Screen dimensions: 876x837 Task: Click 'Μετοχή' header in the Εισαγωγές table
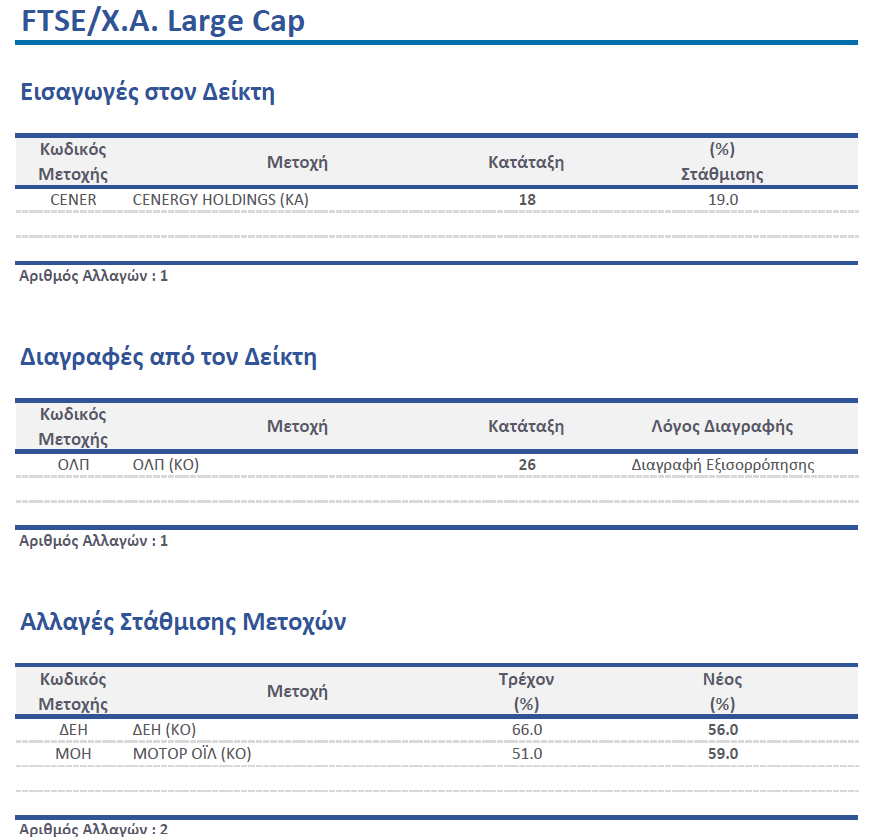[x=297, y=162]
